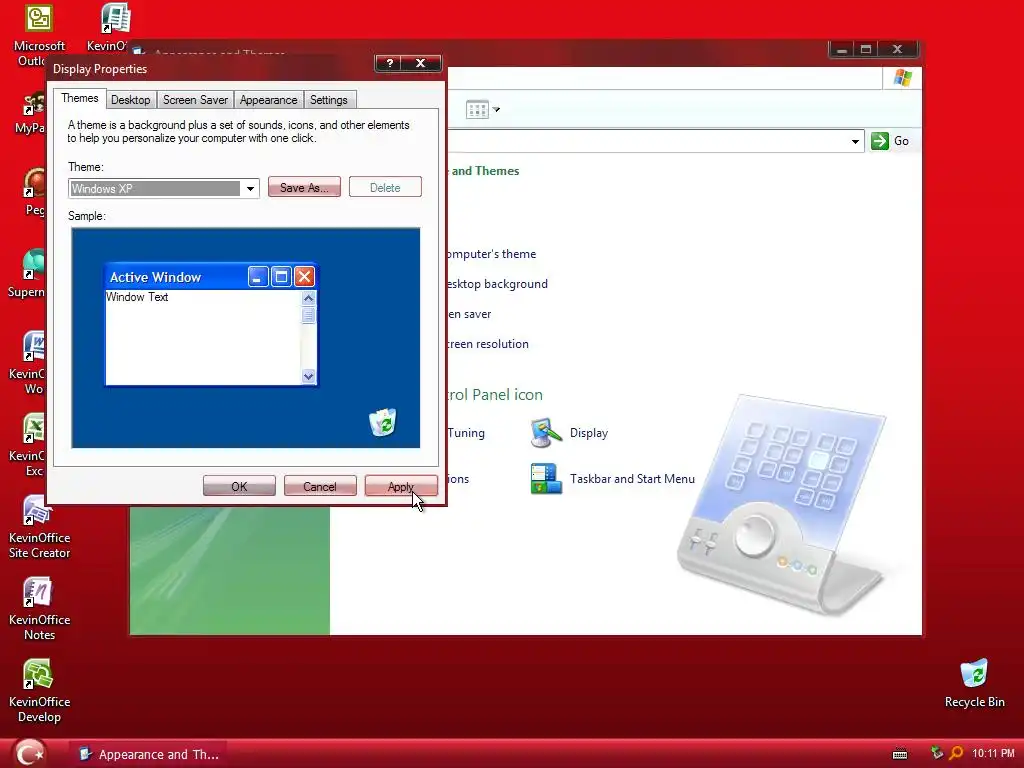Click the search magnifier tray icon

(x=956, y=753)
